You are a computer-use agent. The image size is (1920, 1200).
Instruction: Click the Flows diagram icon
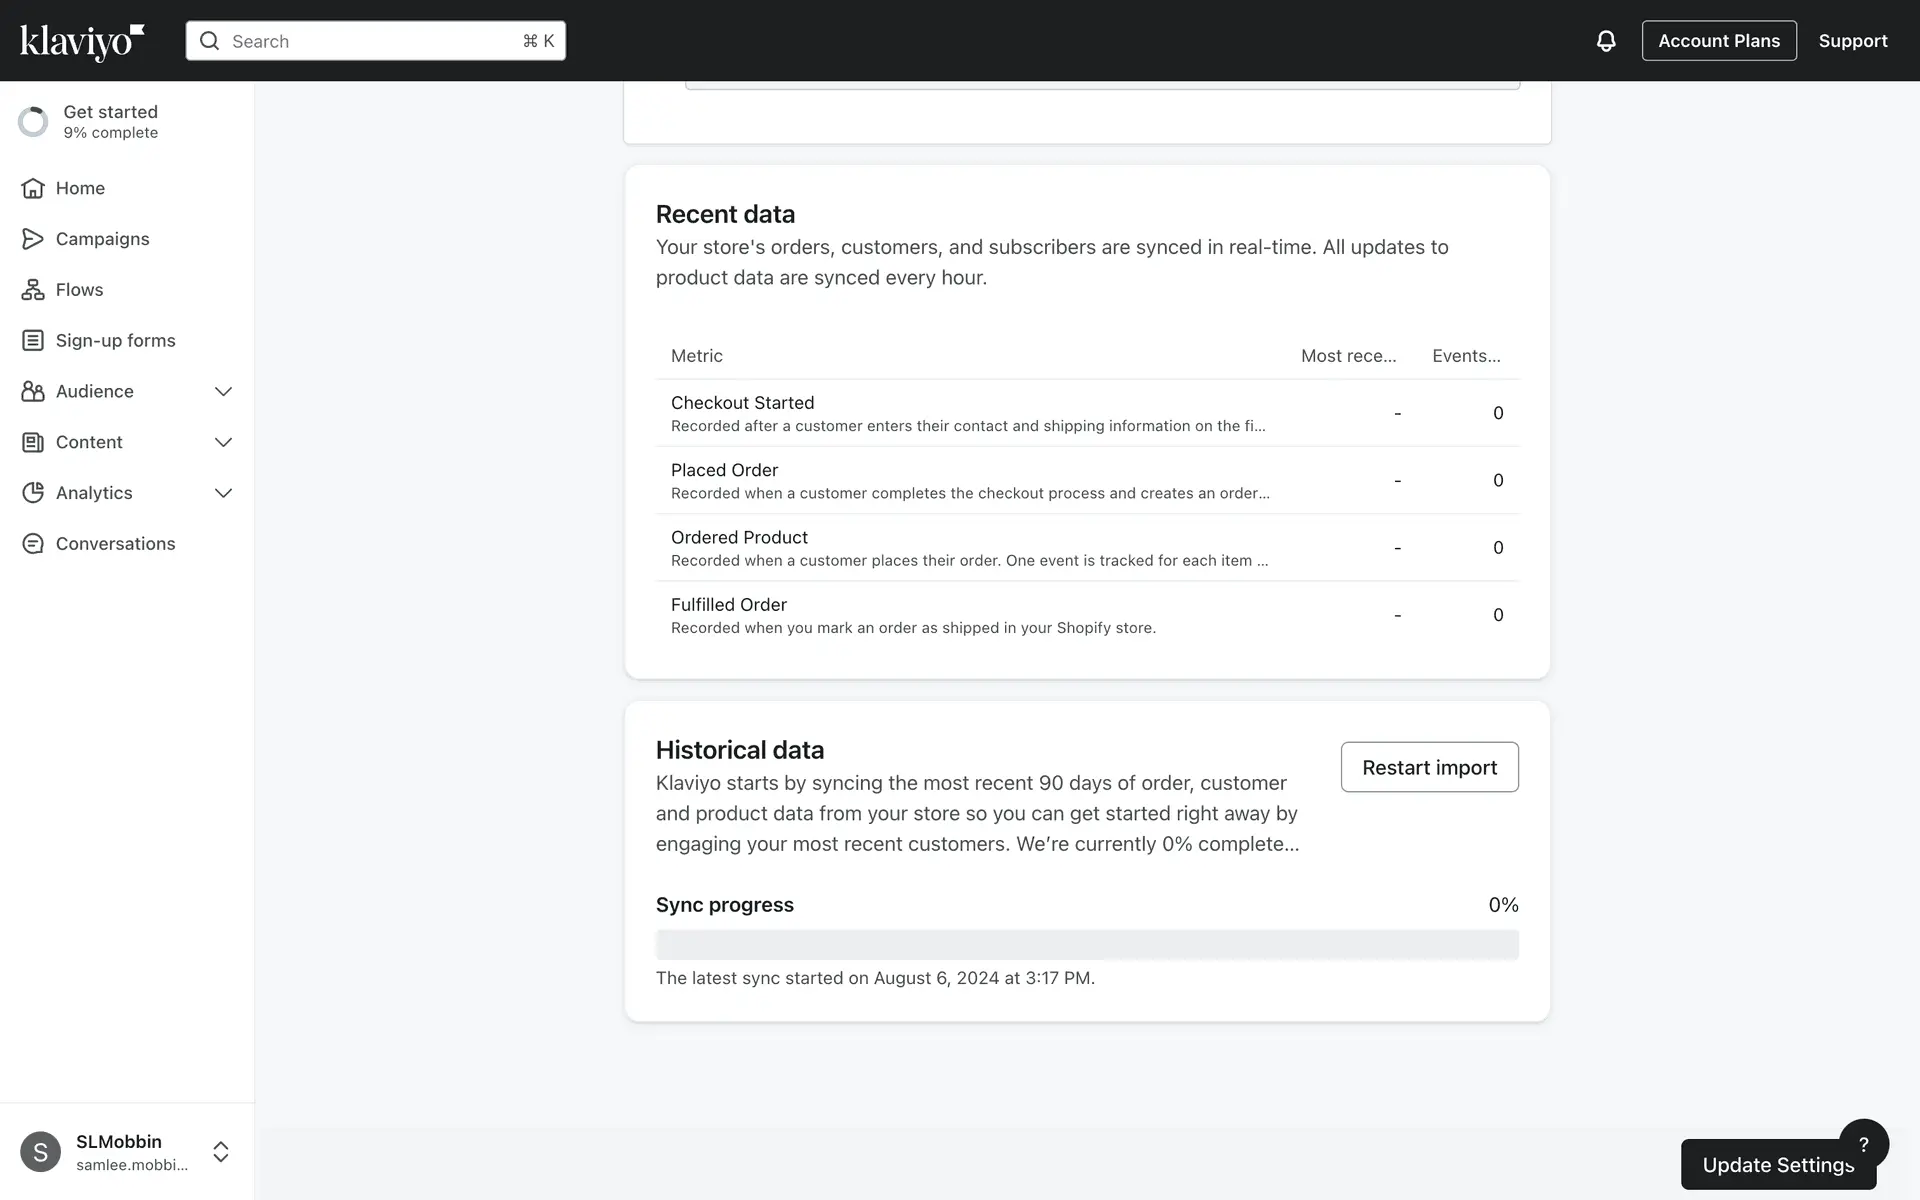[x=33, y=290]
